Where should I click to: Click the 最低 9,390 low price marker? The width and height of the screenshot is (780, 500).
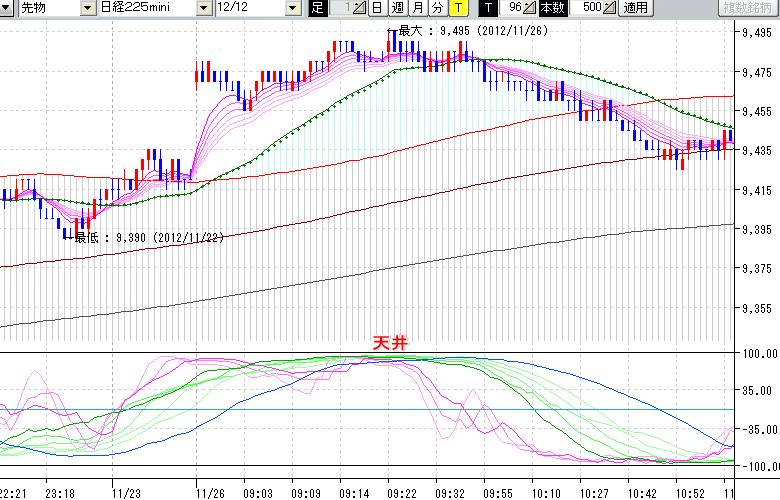pyautogui.click(x=145, y=238)
